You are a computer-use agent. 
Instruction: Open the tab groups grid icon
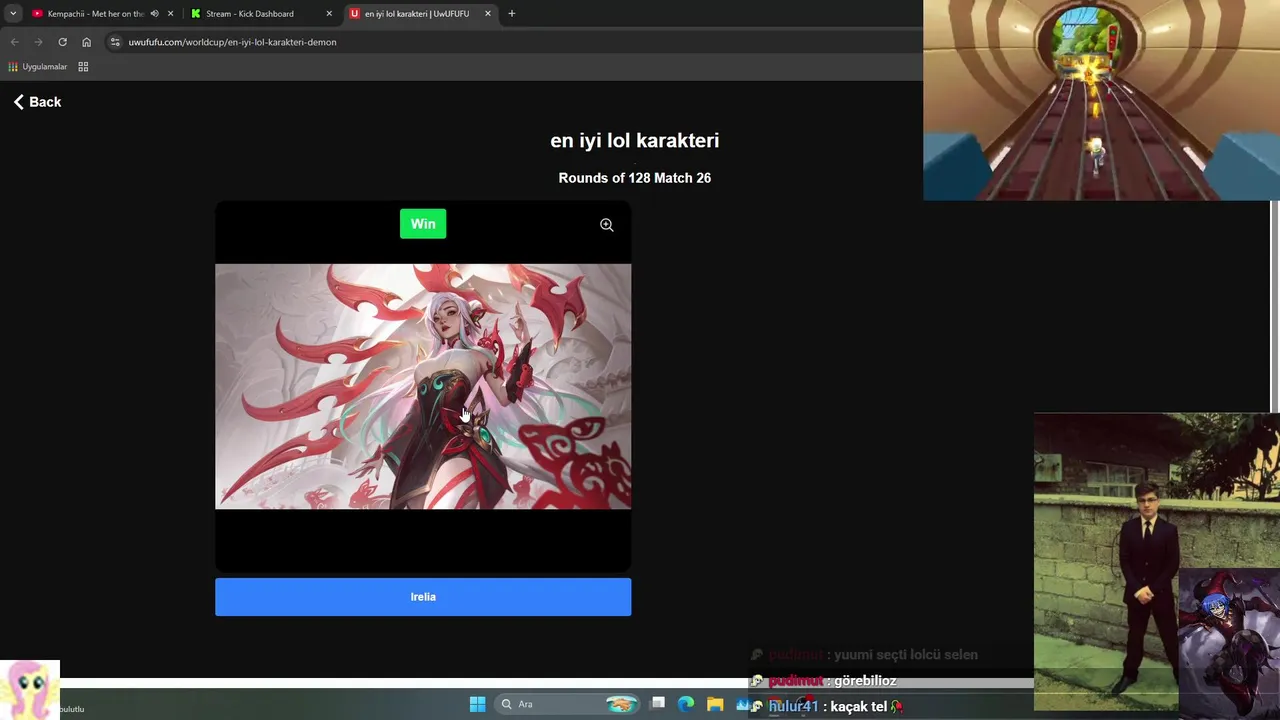click(x=83, y=67)
